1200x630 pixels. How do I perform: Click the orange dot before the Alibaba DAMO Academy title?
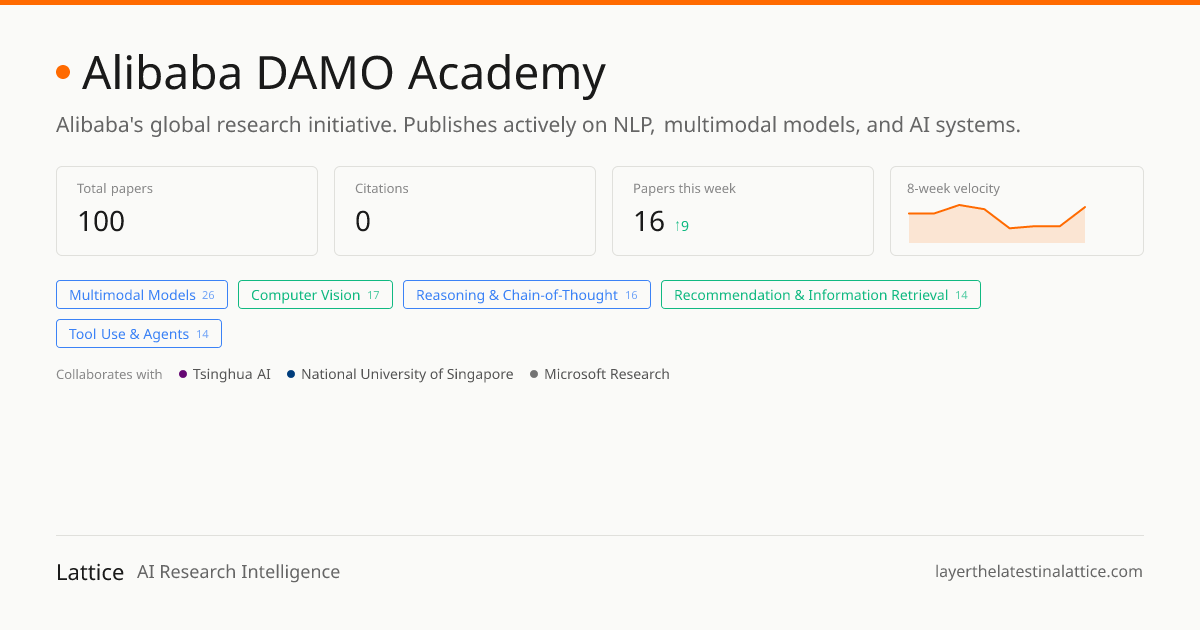click(x=63, y=72)
